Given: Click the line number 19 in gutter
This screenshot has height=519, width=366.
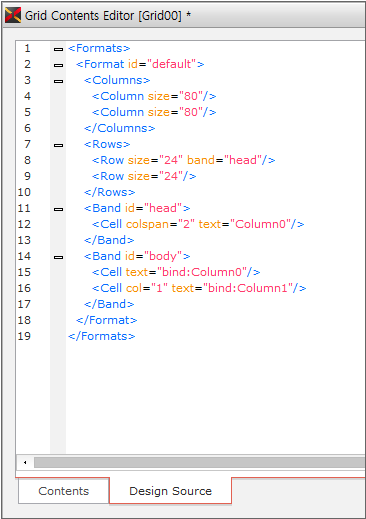Looking at the screenshot, I should point(24,336).
